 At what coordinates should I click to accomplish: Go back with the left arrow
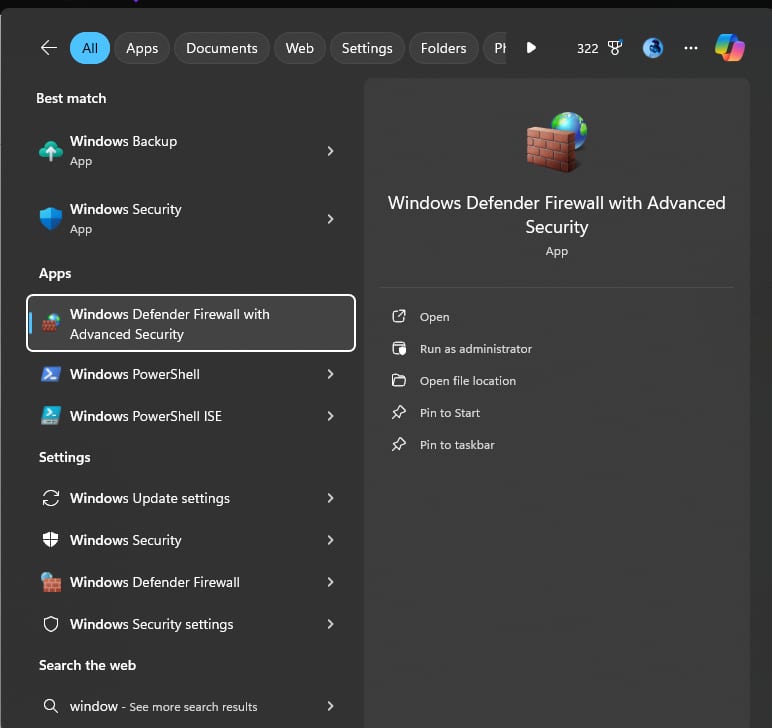[49, 48]
